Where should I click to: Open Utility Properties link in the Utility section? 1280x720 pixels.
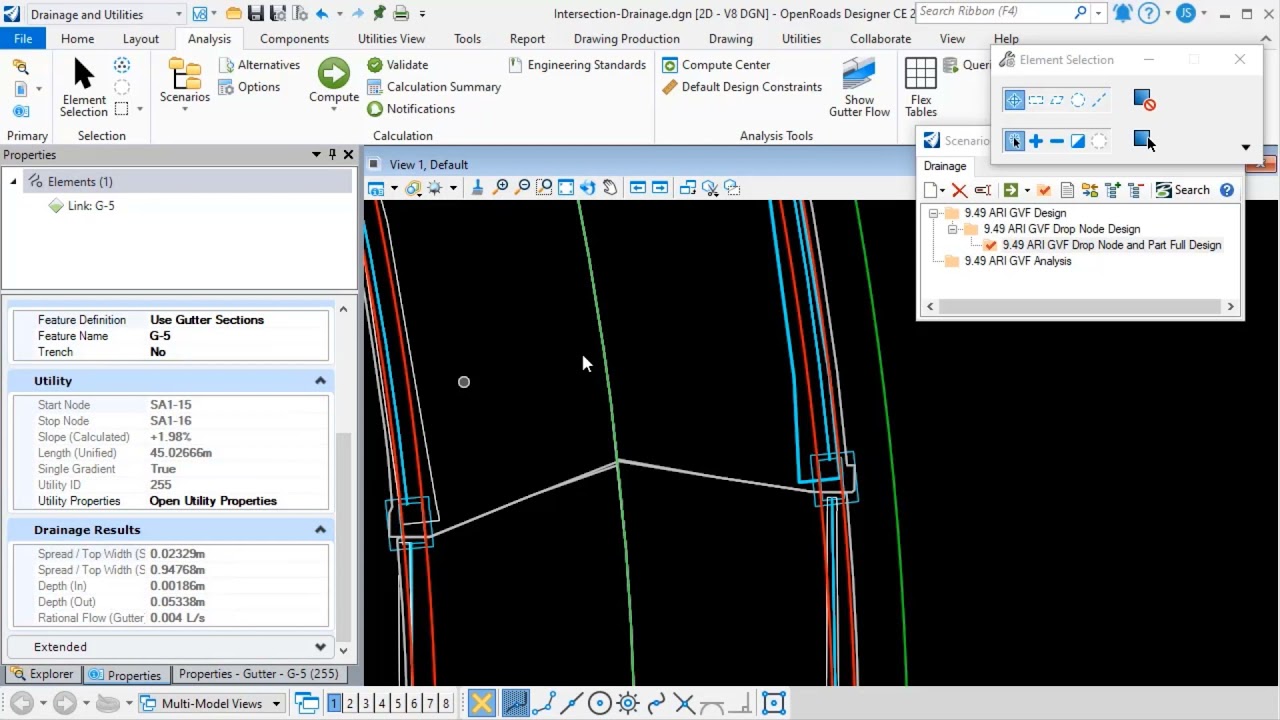213,501
